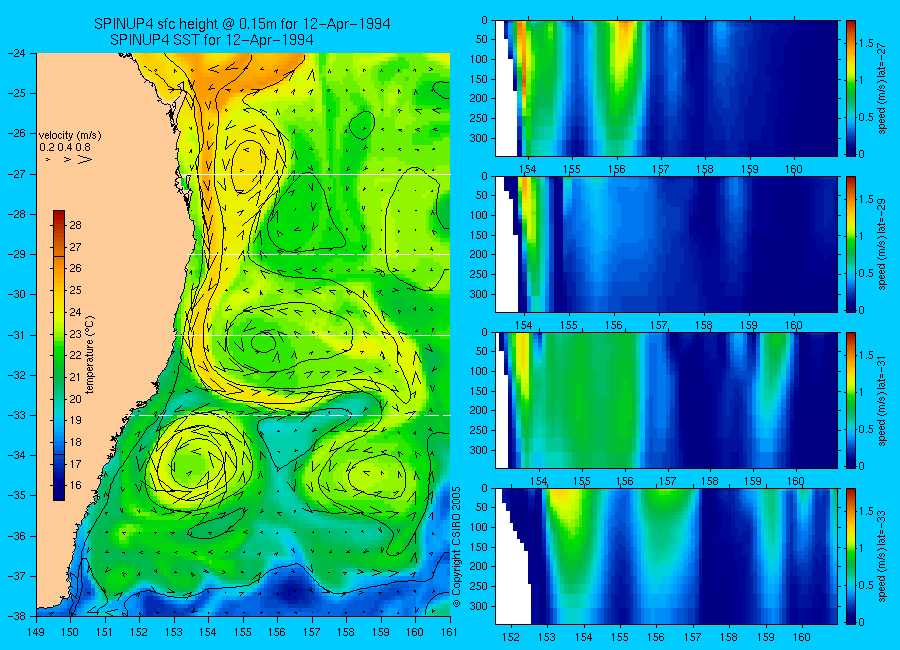Click the 150 longitude label on main map

click(x=71, y=632)
